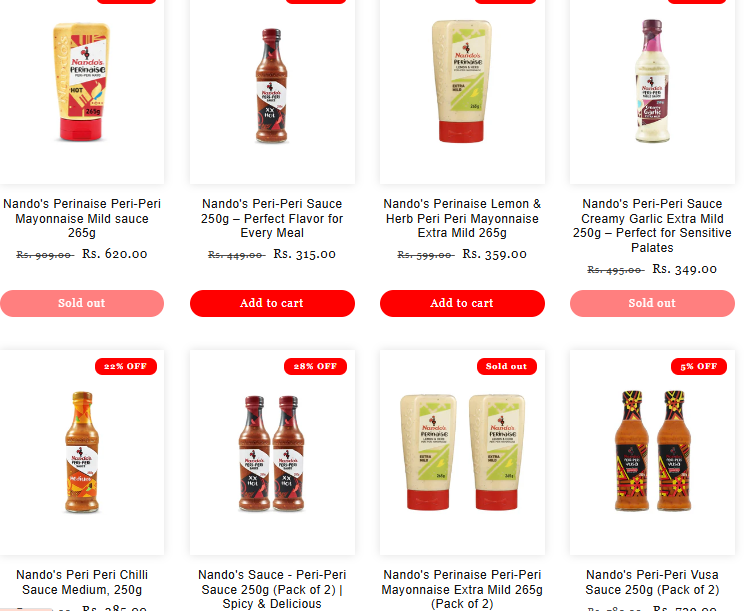The image size is (751, 611).
Task: Click the 5% OFF badge on Vusa Sauce
Action: click(x=699, y=366)
